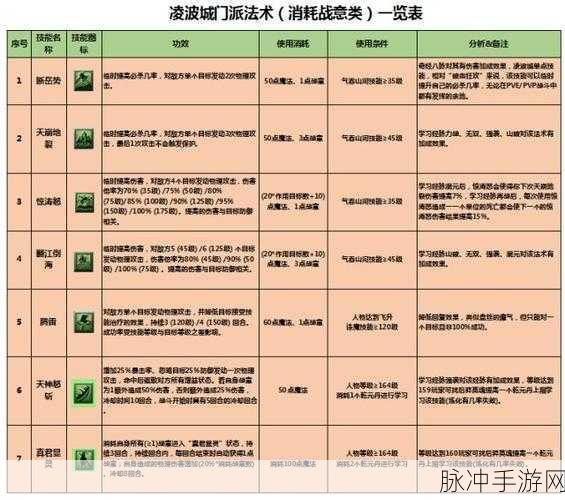Select serial number 2 cell
Screen dimensions: 565x500
pos(19,139)
